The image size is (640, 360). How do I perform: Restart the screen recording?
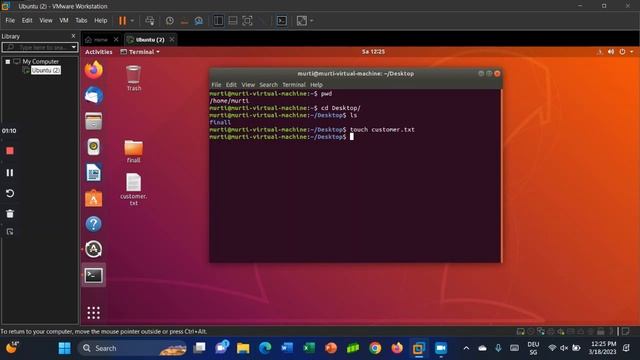point(10,193)
